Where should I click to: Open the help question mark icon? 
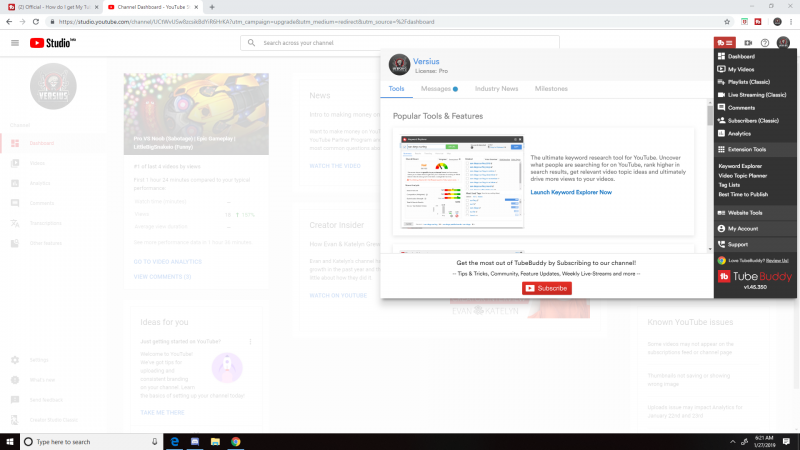click(765, 43)
